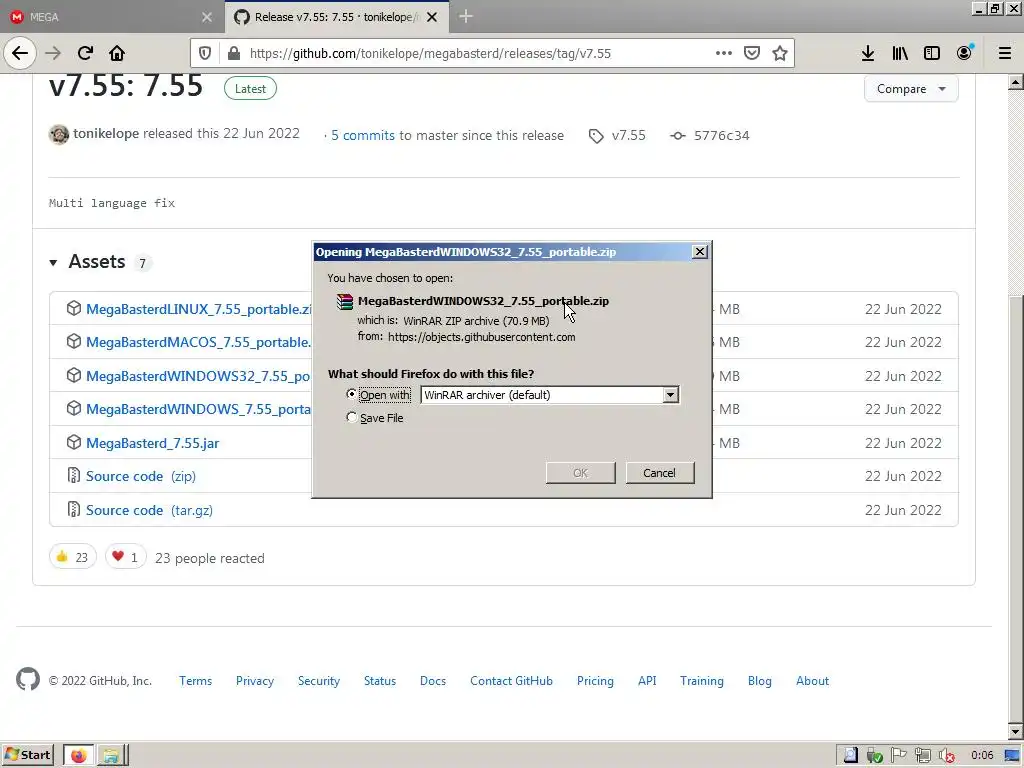1024x768 pixels.
Task: Select the Save File radio button
Action: 351,417
